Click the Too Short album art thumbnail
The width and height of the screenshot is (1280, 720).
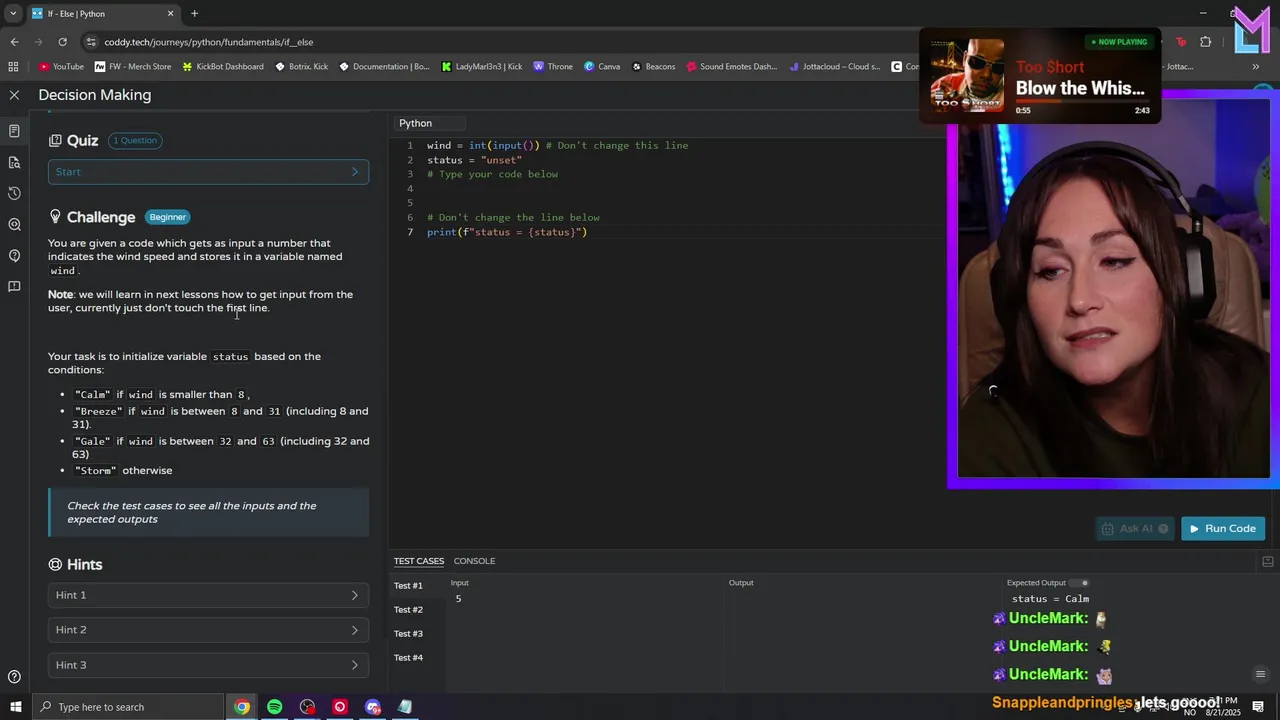[x=966, y=74]
